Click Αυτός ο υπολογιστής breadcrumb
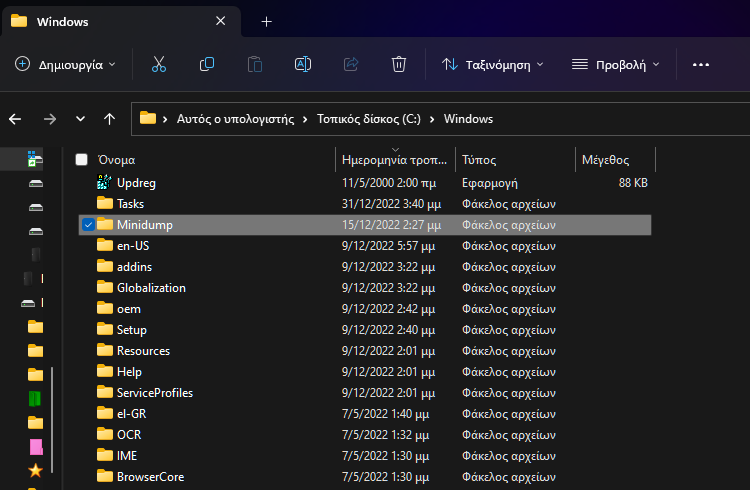This screenshot has width=750, height=490. 235,119
